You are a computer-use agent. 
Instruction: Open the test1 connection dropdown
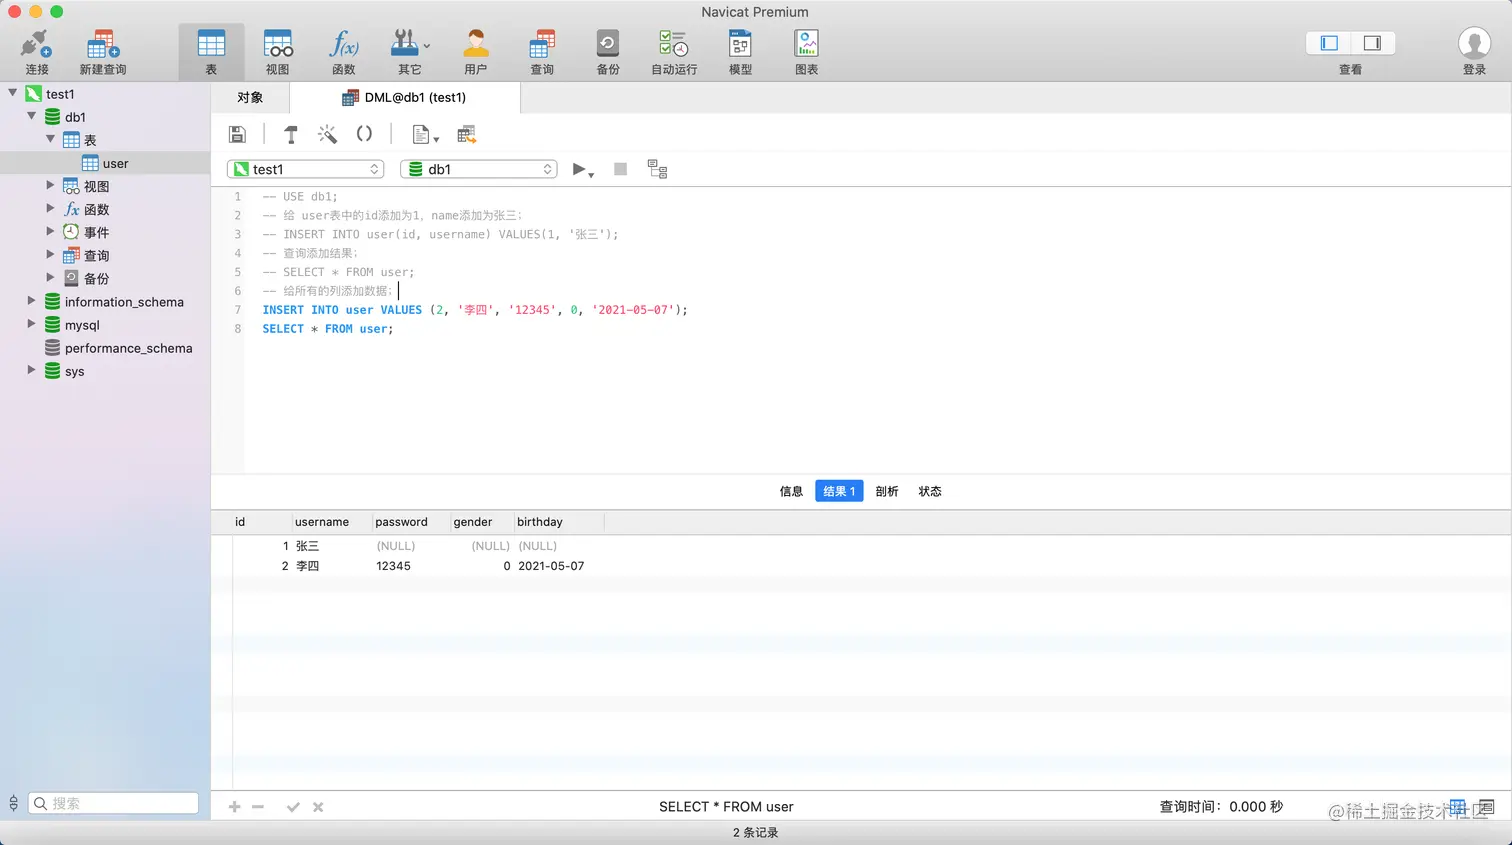coord(305,169)
